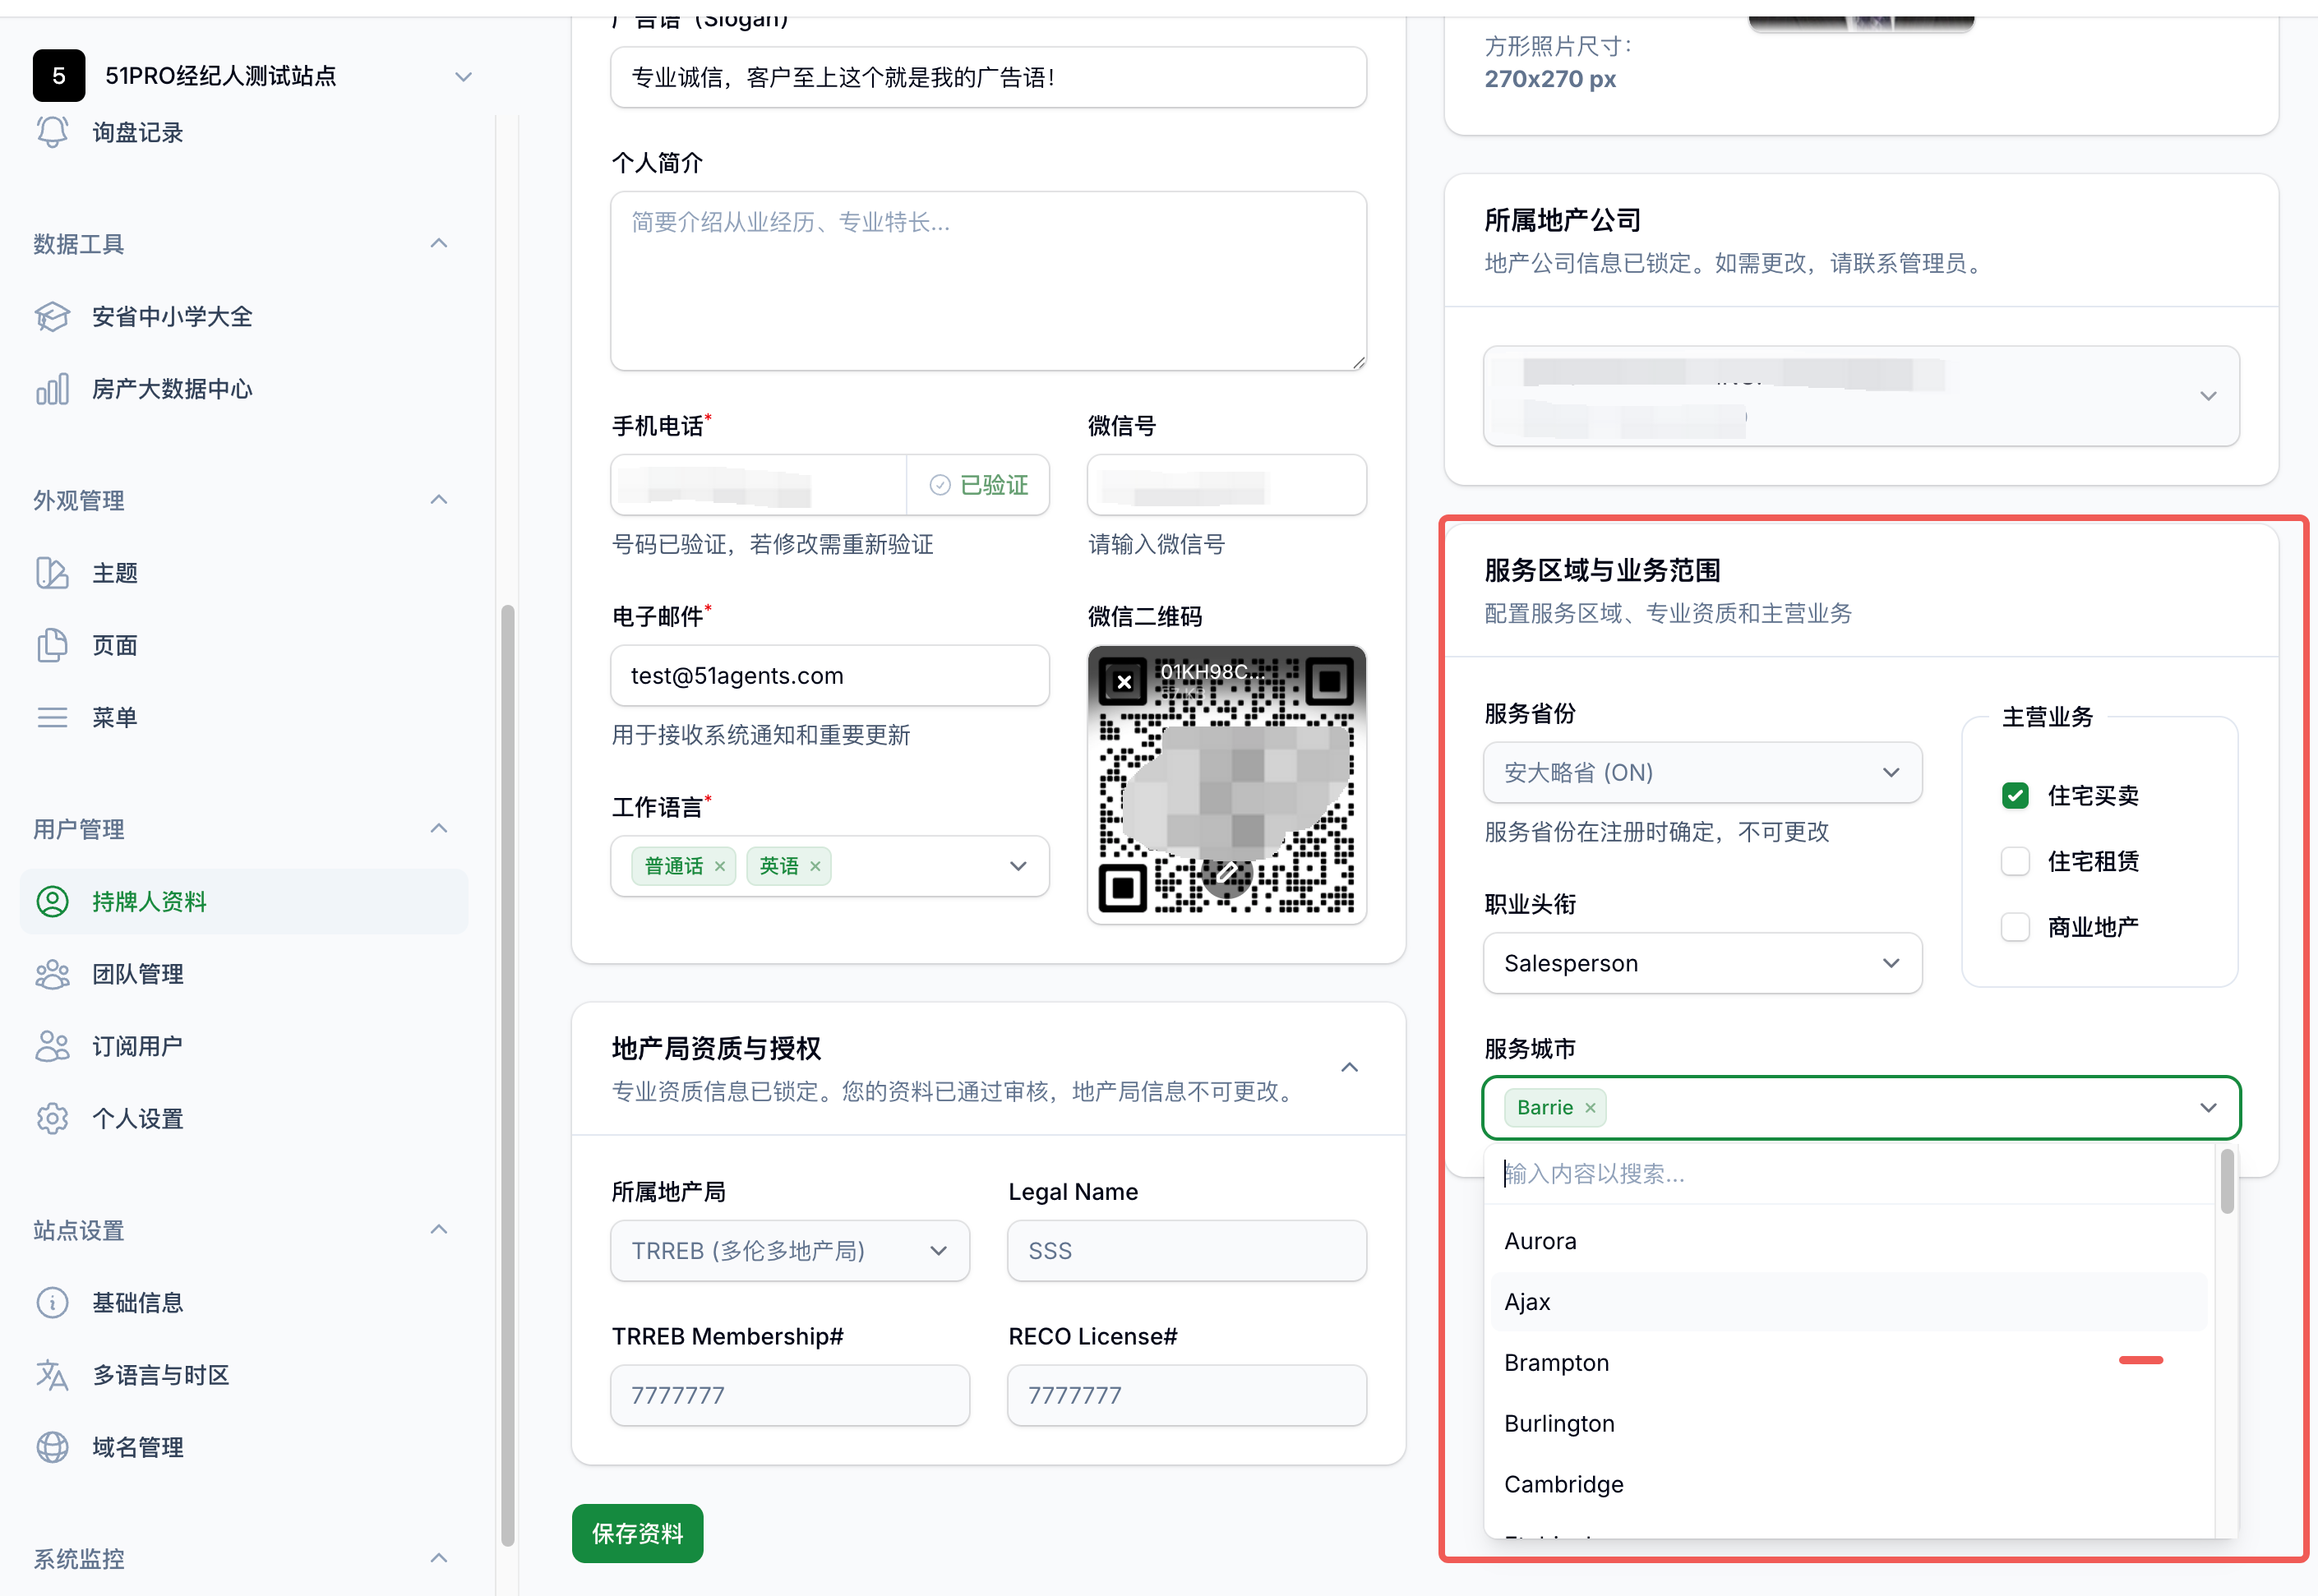2318x1596 pixels.
Task: Click the city dropdown list scrollbar
Action: point(2227,1181)
